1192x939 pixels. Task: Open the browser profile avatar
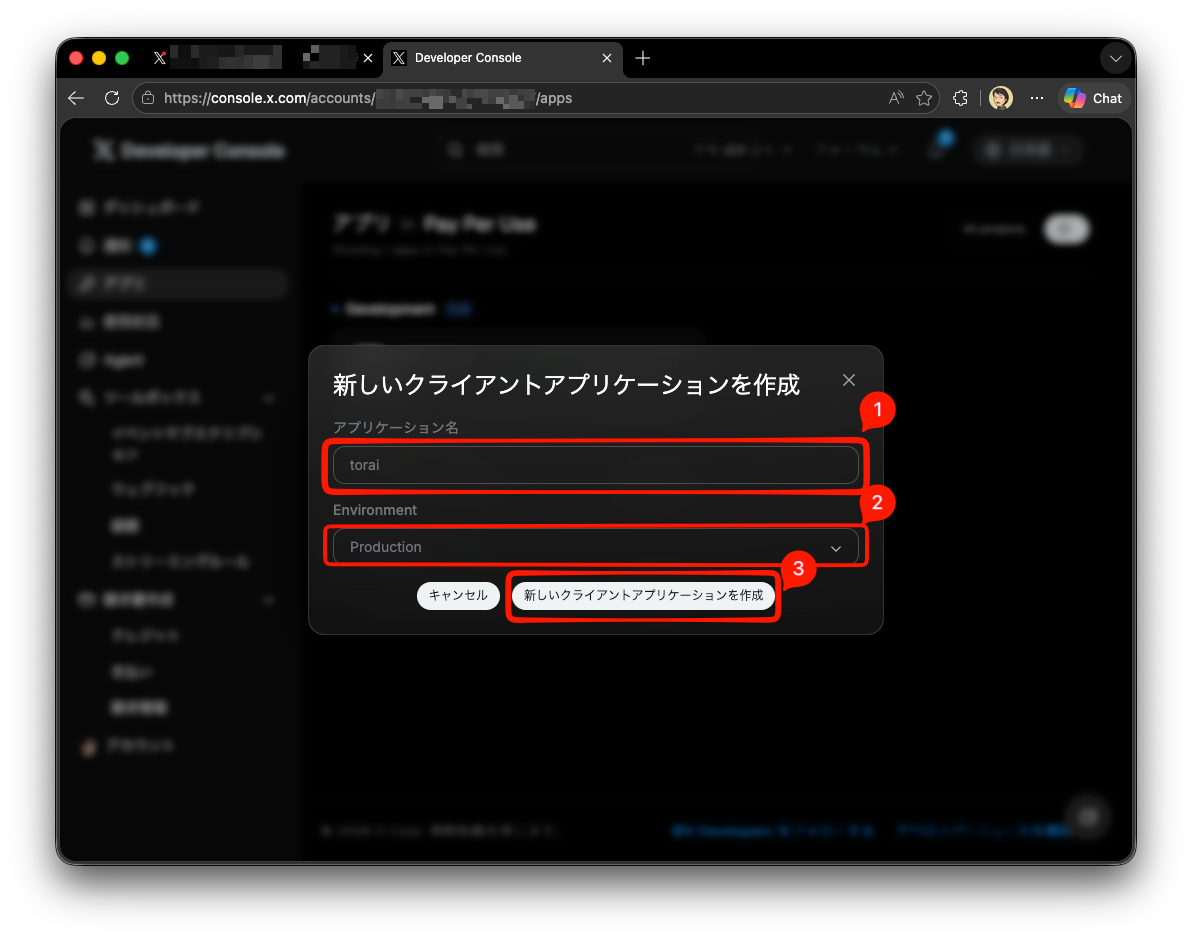tap(1000, 98)
